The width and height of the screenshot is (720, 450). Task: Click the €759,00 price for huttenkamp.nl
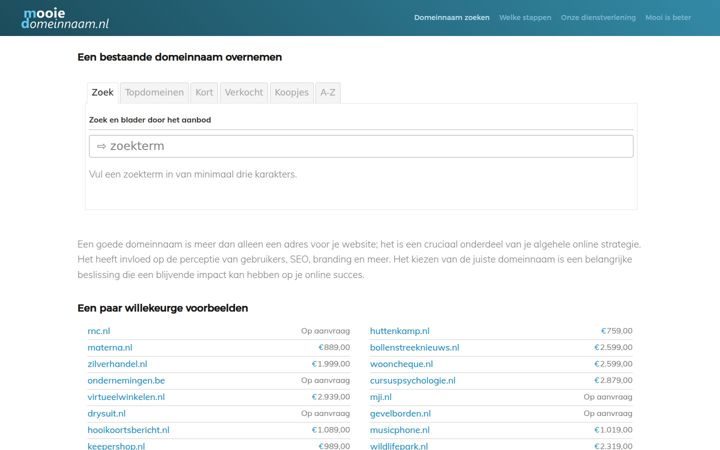[616, 331]
